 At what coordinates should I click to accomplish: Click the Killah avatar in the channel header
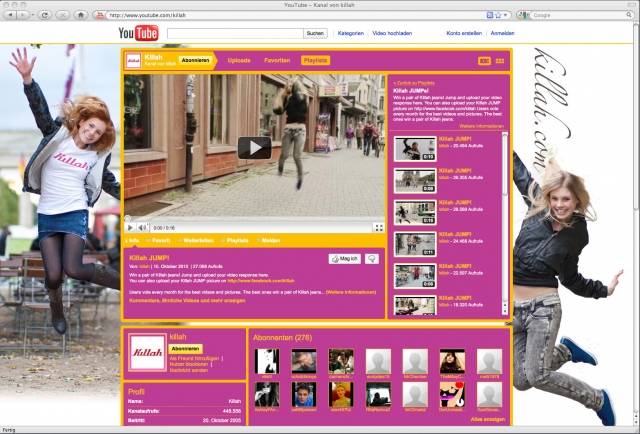[x=133, y=60]
